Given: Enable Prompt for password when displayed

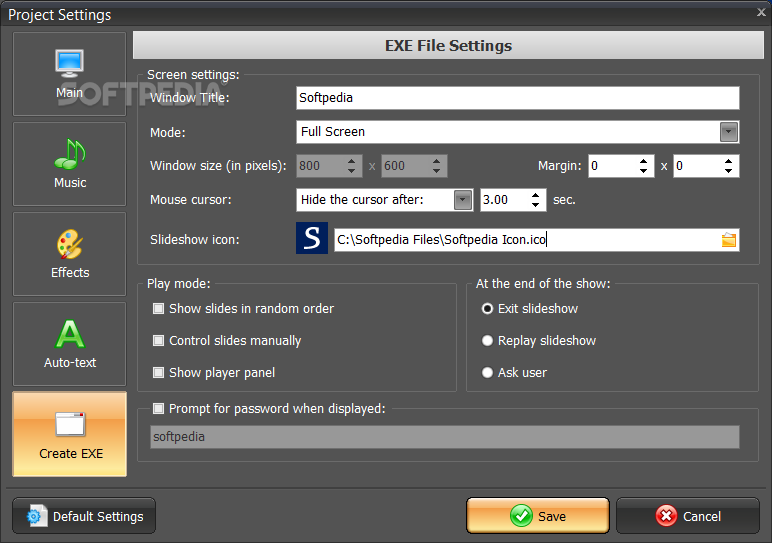Looking at the screenshot, I should (159, 409).
